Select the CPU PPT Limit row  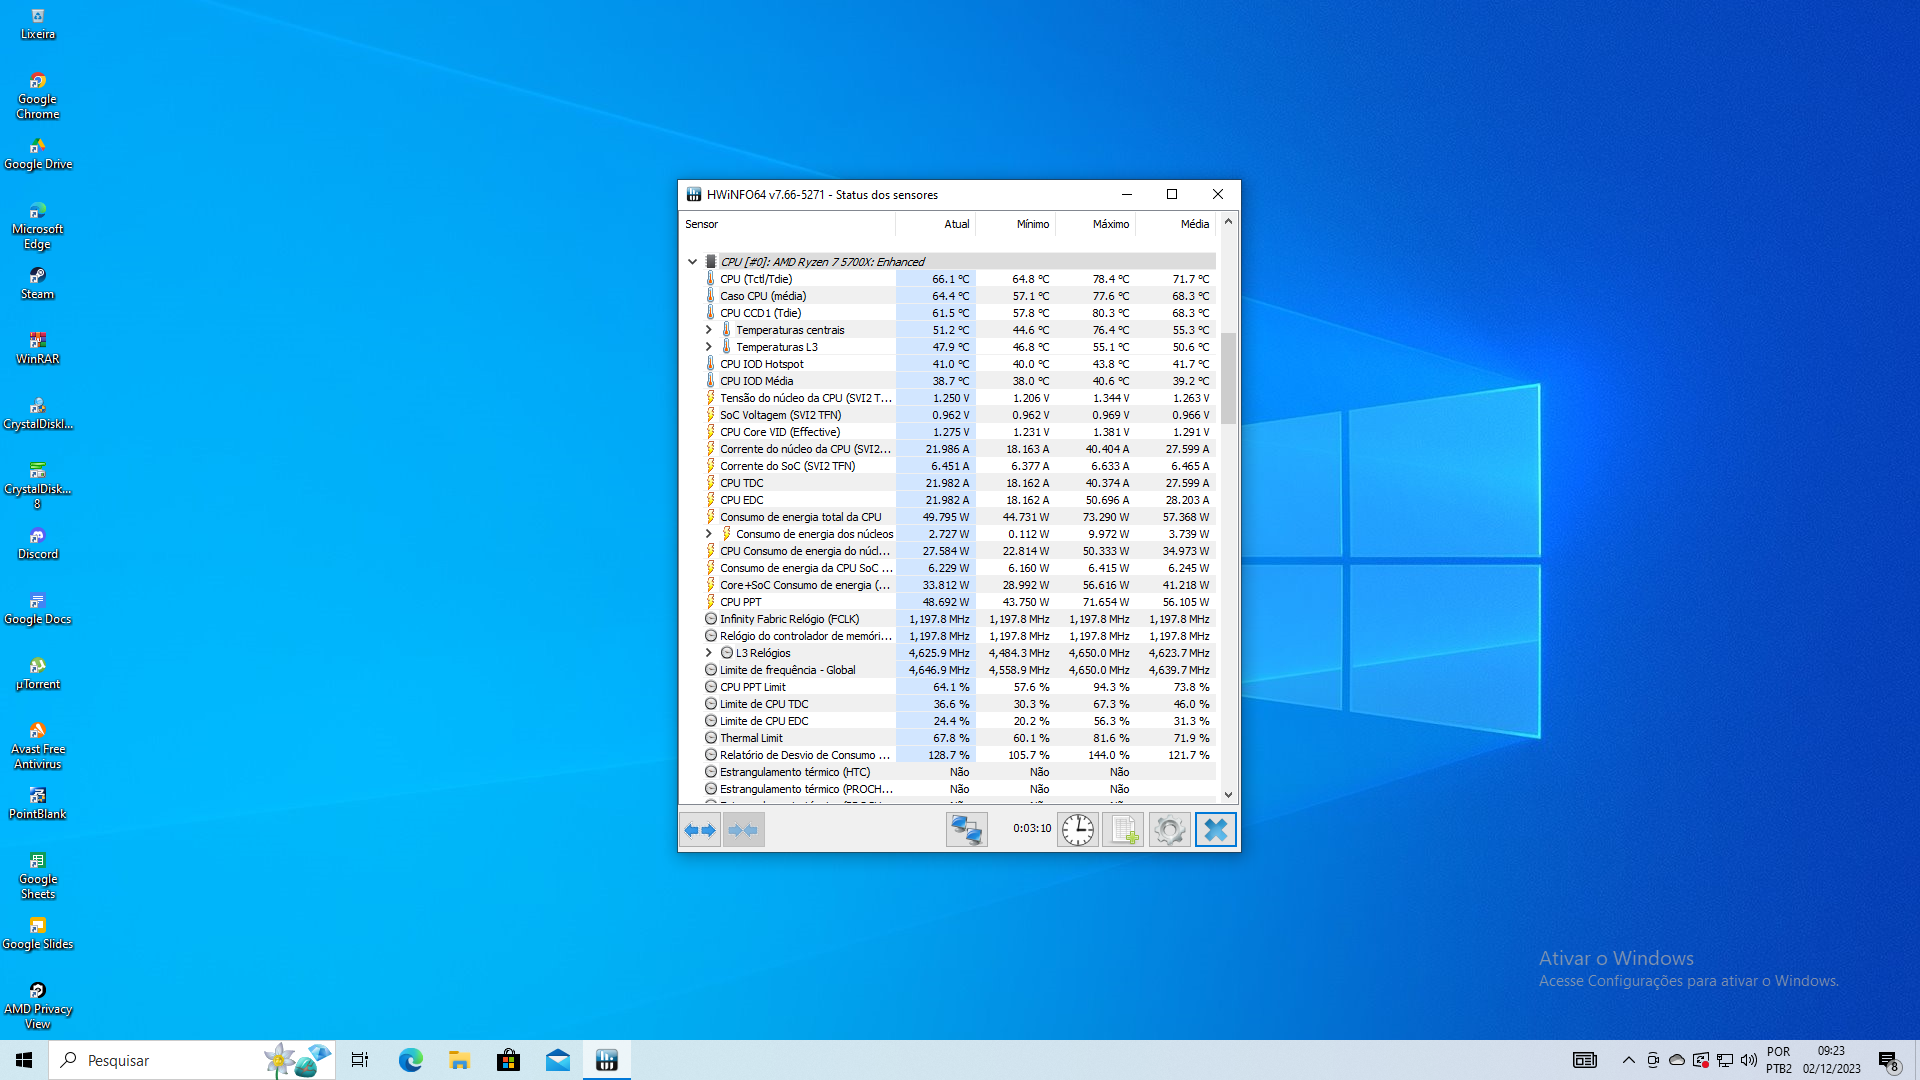pos(948,687)
